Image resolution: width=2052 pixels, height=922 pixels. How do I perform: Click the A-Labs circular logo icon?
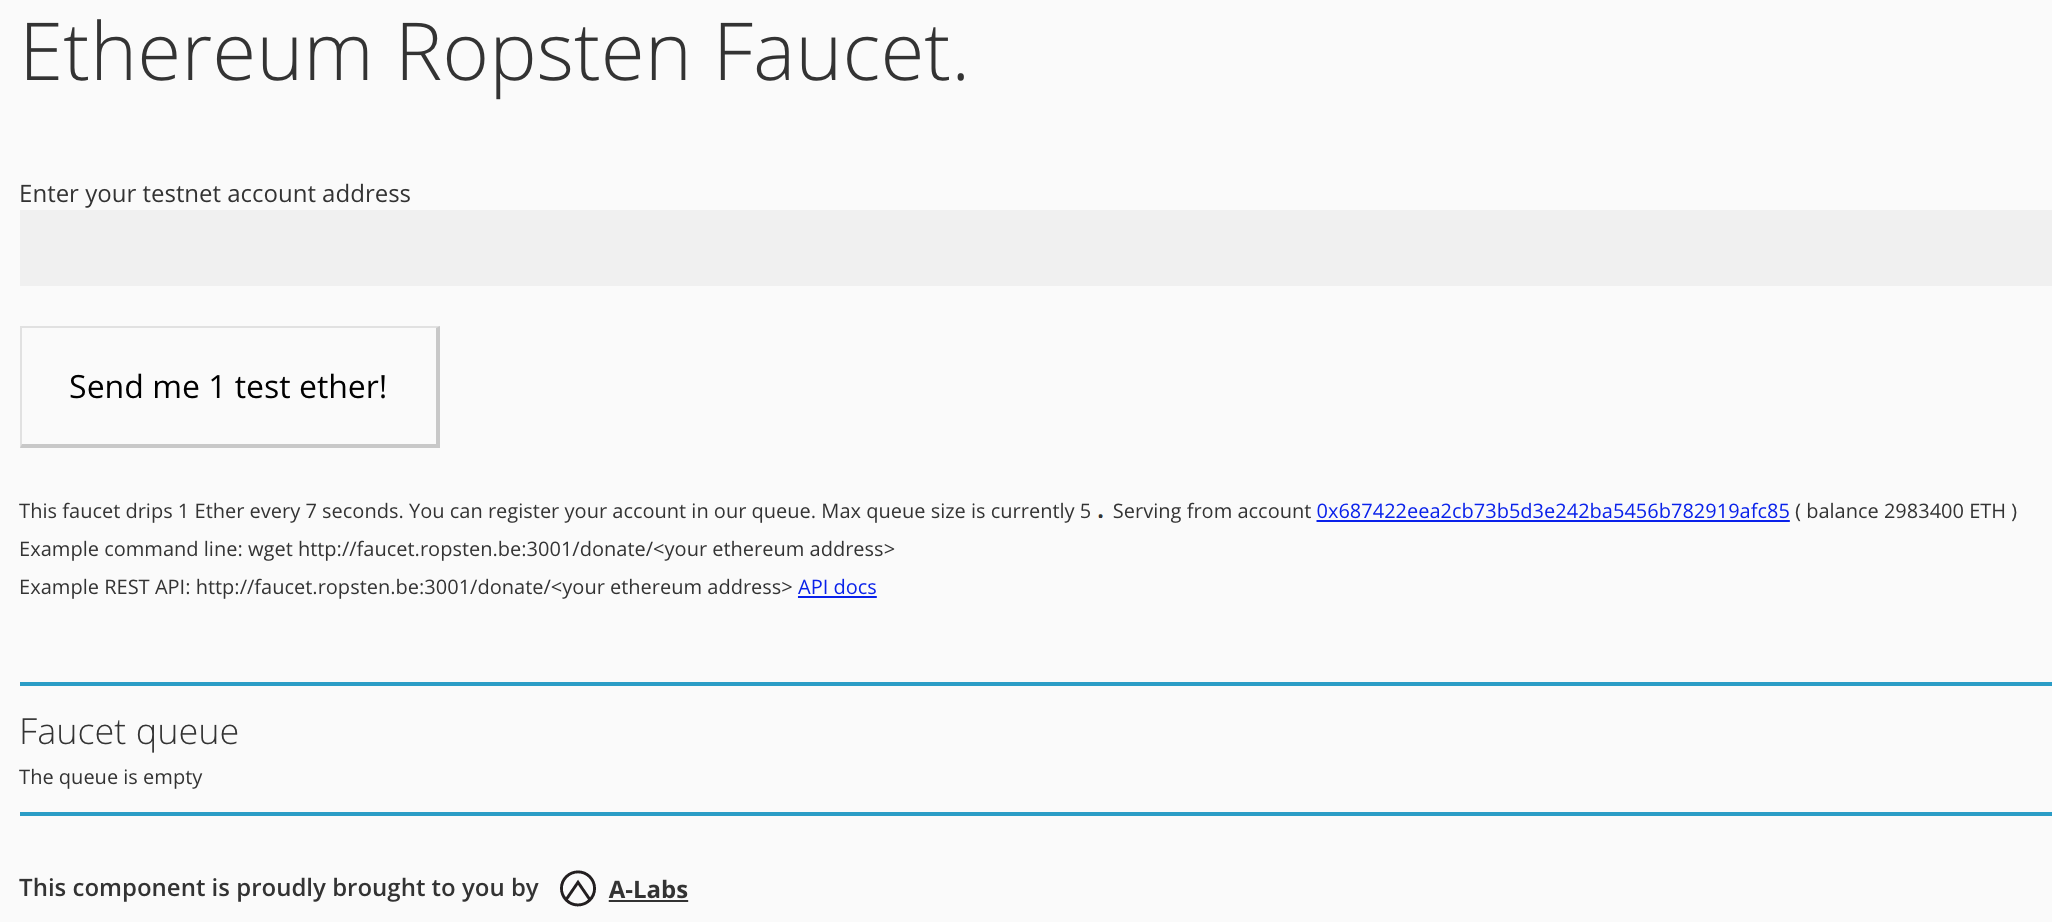click(x=577, y=888)
